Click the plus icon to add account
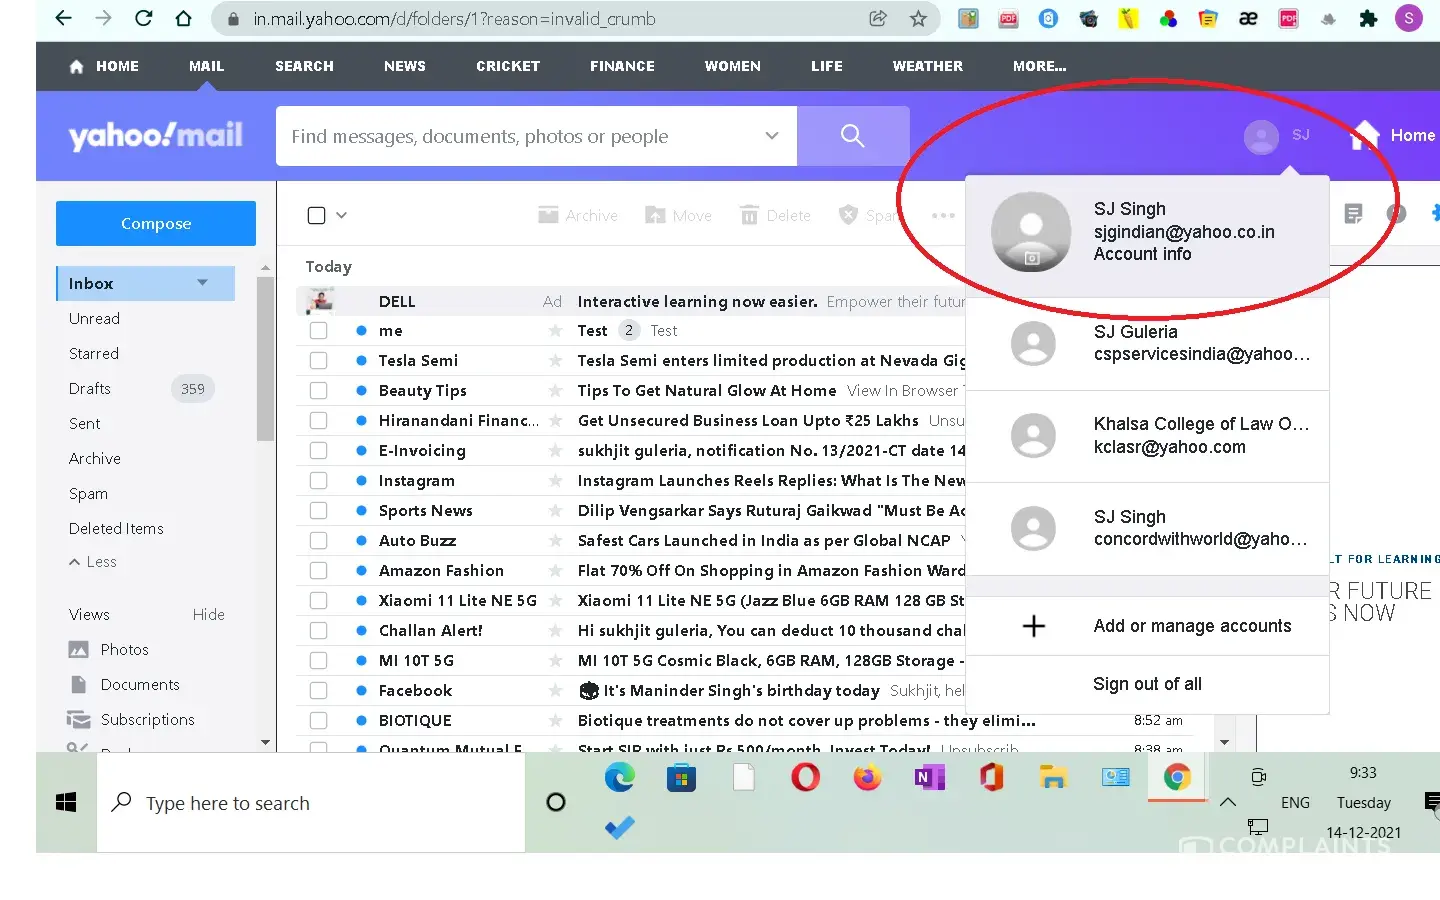Screen dimensions: 1440x900 [x=1034, y=626]
